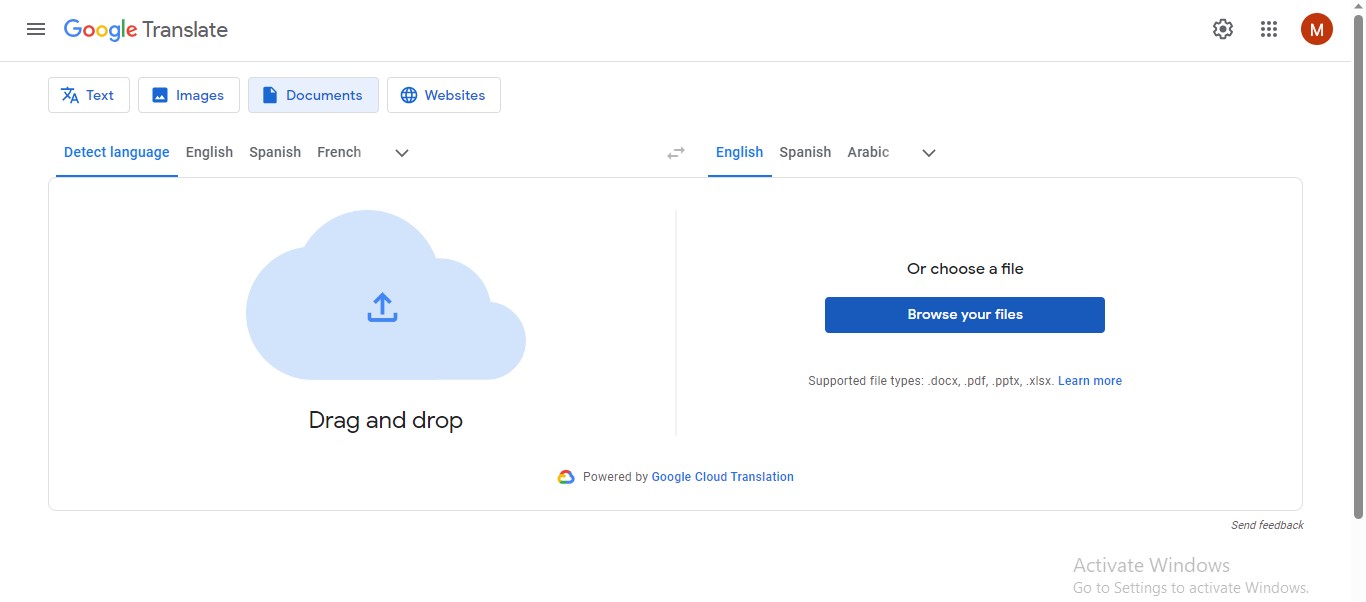The width and height of the screenshot is (1366, 602).
Task: Click the Or choose a file label
Action: pyautogui.click(x=965, y=269)
